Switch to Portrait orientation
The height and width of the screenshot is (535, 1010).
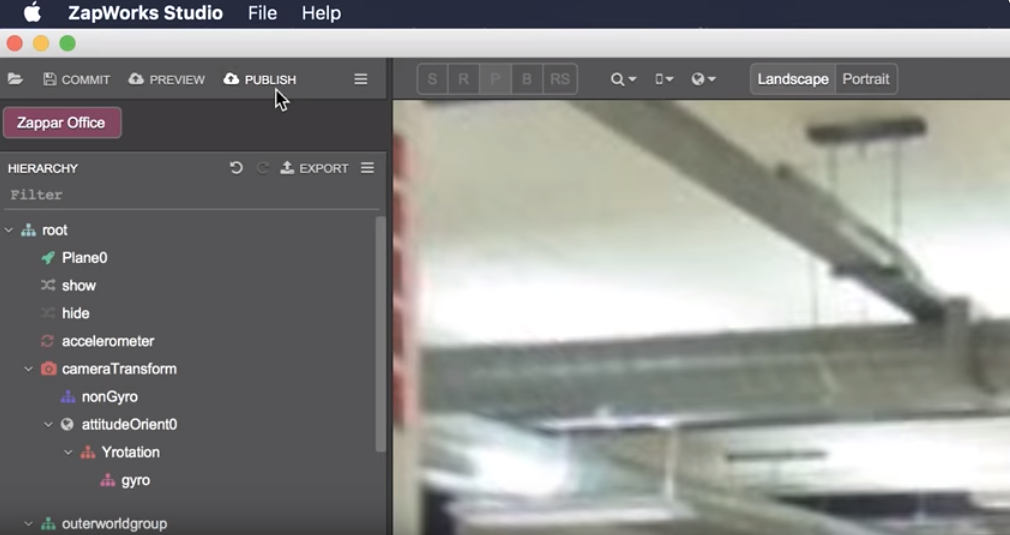866,79
